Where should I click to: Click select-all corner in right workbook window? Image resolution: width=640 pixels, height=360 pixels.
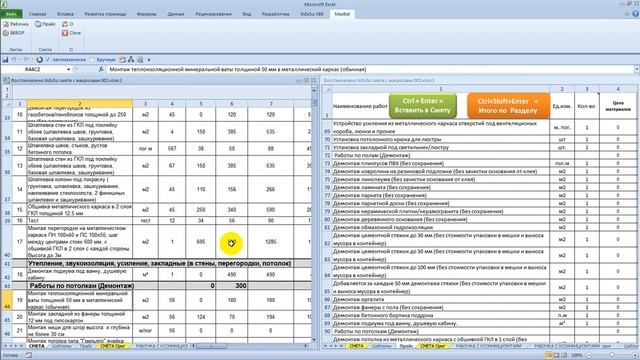(x=327, y=89)
